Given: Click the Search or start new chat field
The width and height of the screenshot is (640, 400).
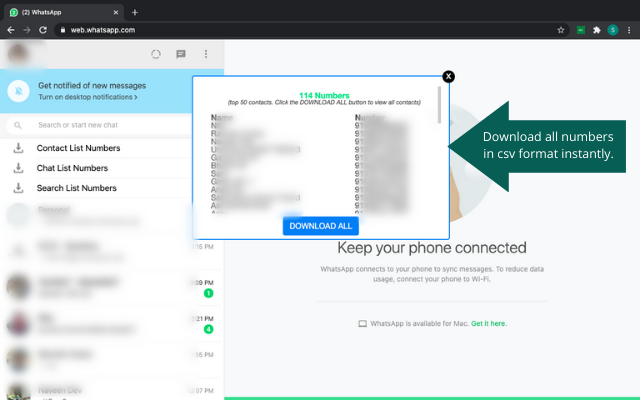Looking at the screenshot, I should pos(100,125).
